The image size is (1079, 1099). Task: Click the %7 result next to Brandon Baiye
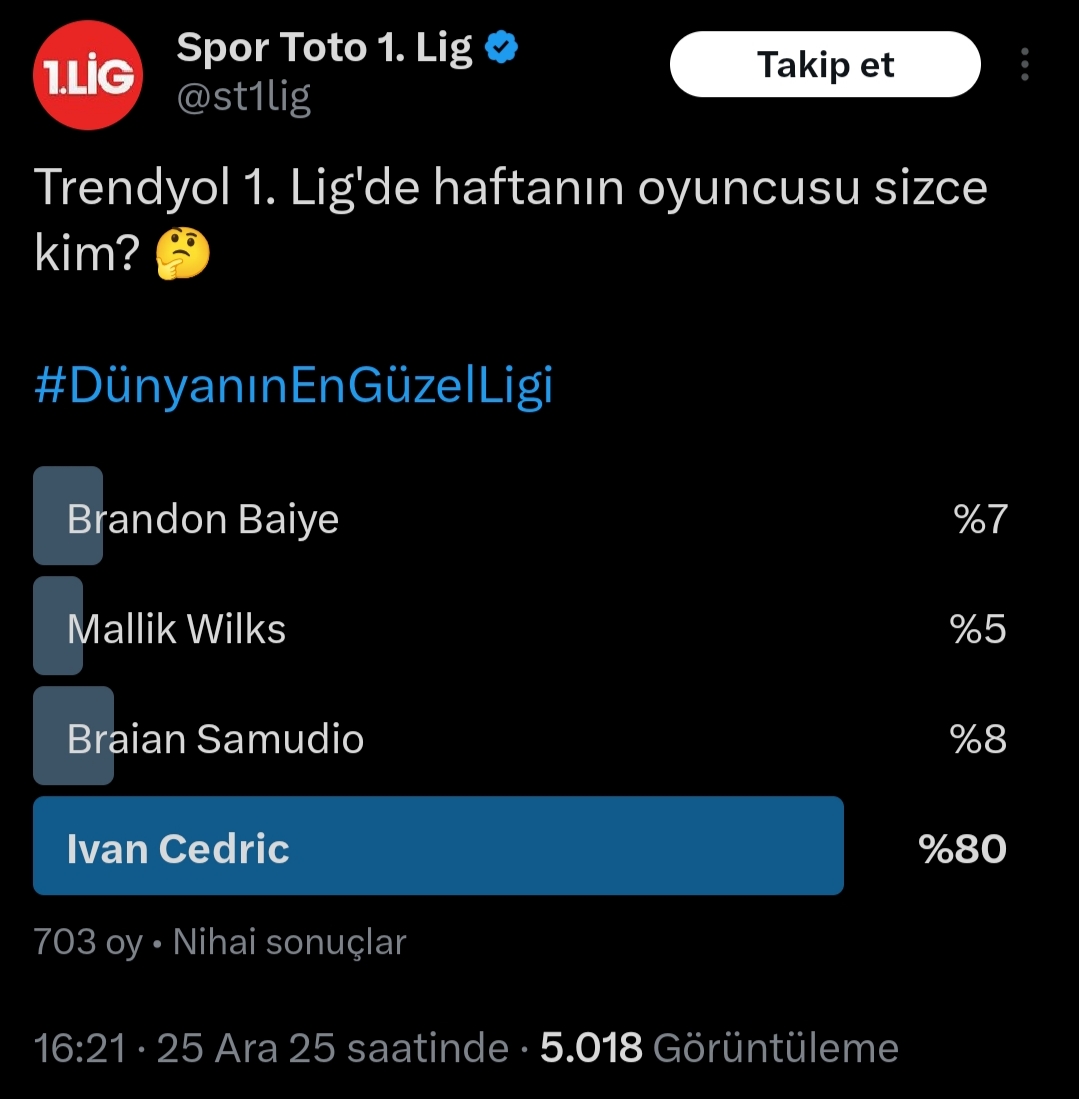pyautogui.click(x=981, y=519)
